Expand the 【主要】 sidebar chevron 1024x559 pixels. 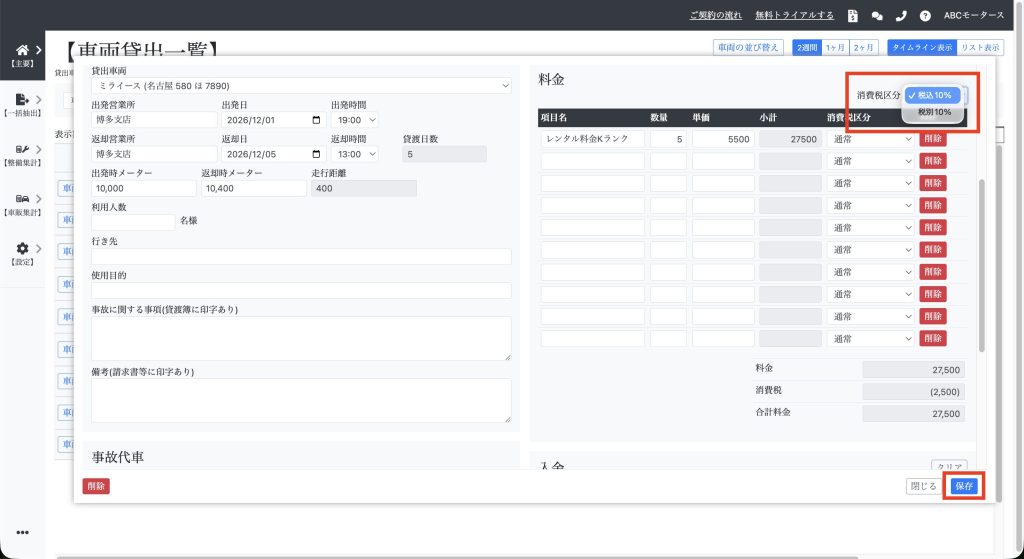[x=39, y=50]
